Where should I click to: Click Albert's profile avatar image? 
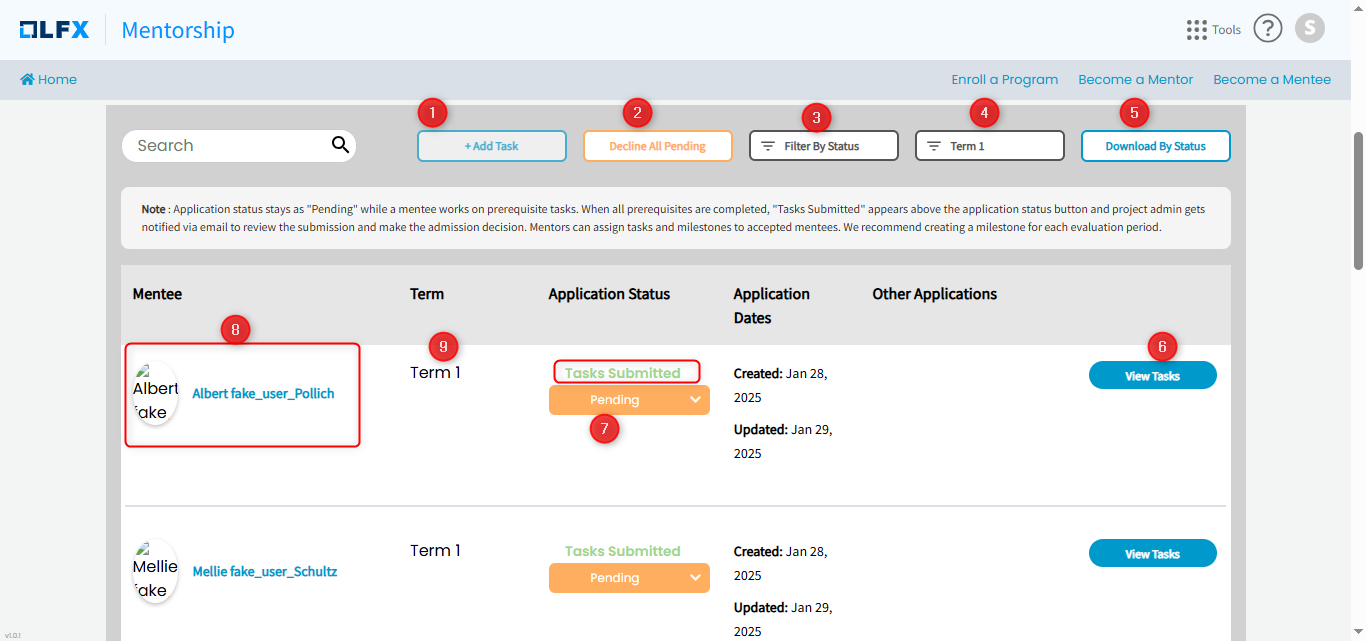click(x=155, y=393)
